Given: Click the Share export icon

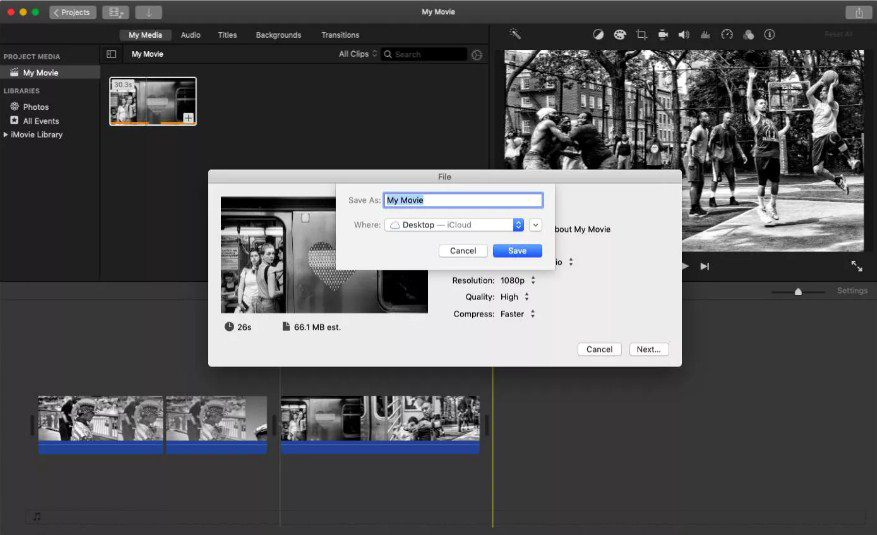Looking at the screenshot, I should click(859, 12).
